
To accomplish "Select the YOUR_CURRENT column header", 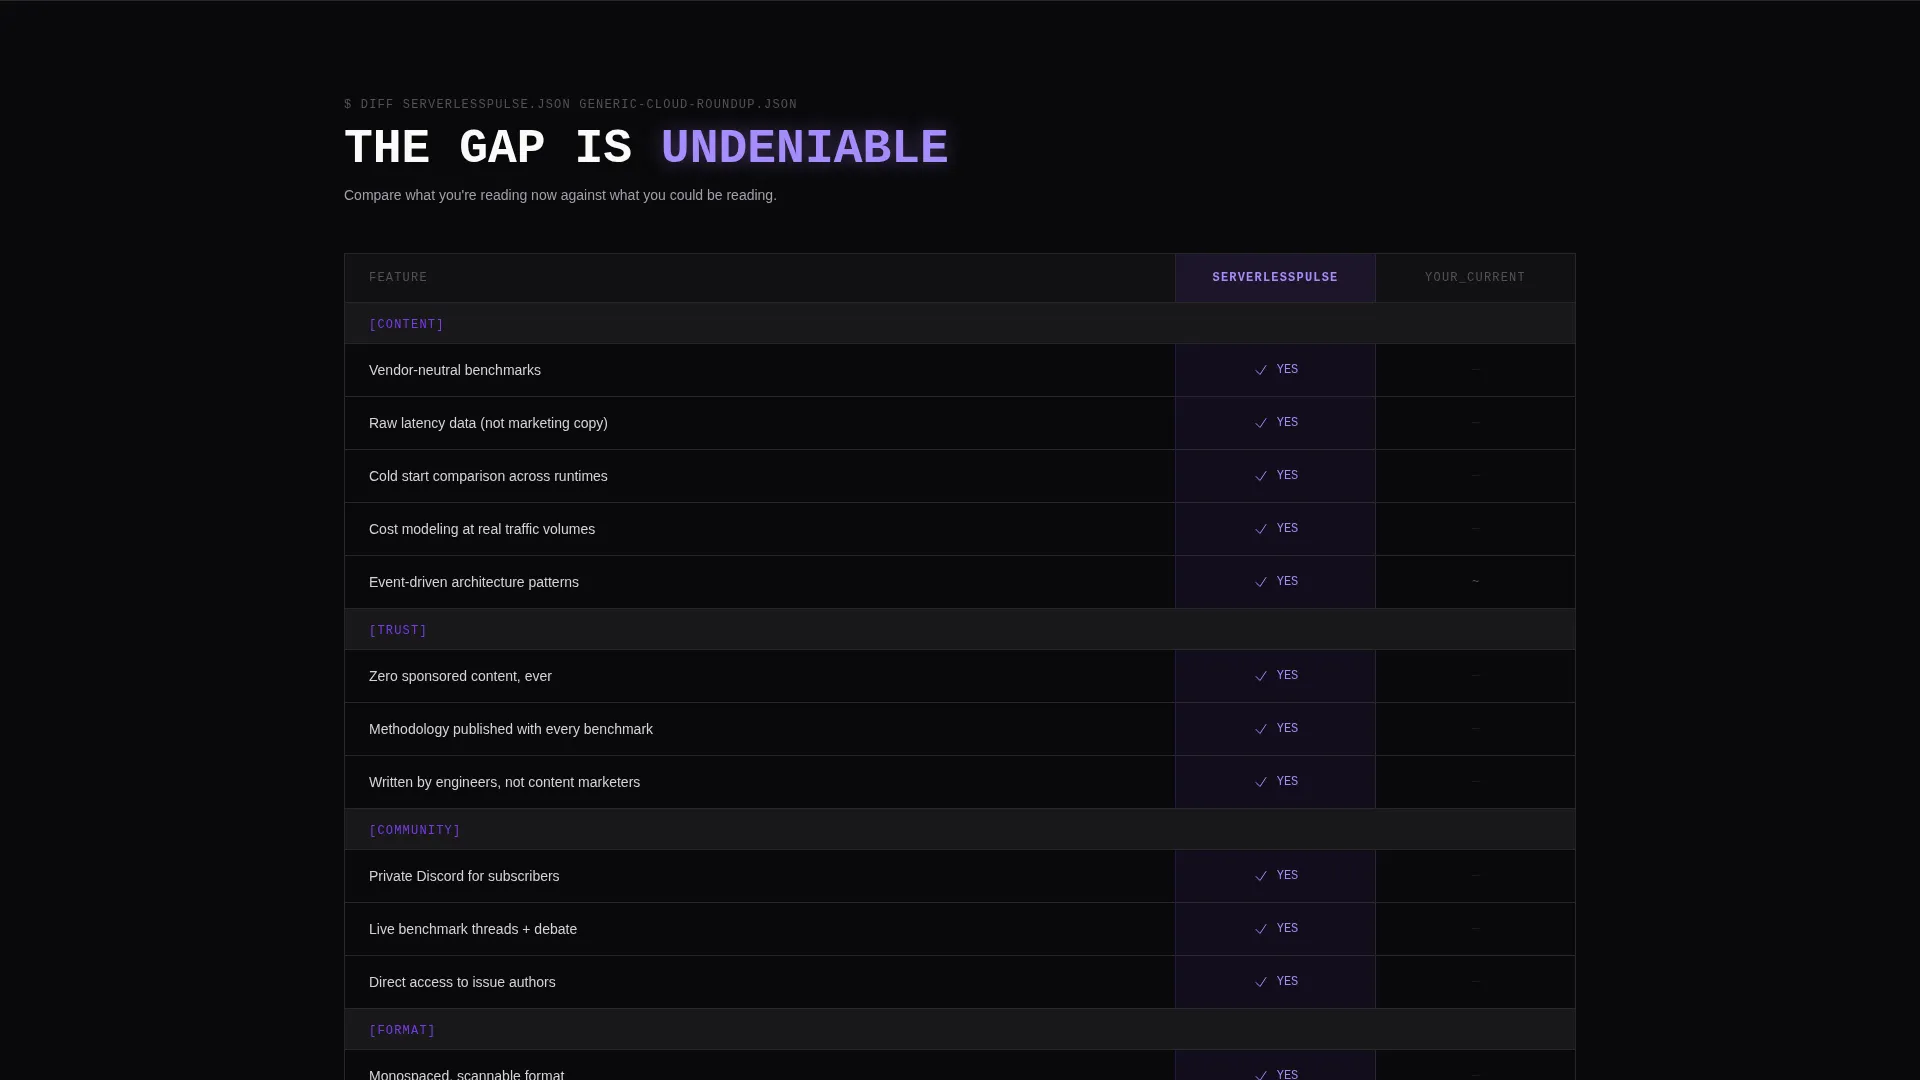I will 1475,277.
